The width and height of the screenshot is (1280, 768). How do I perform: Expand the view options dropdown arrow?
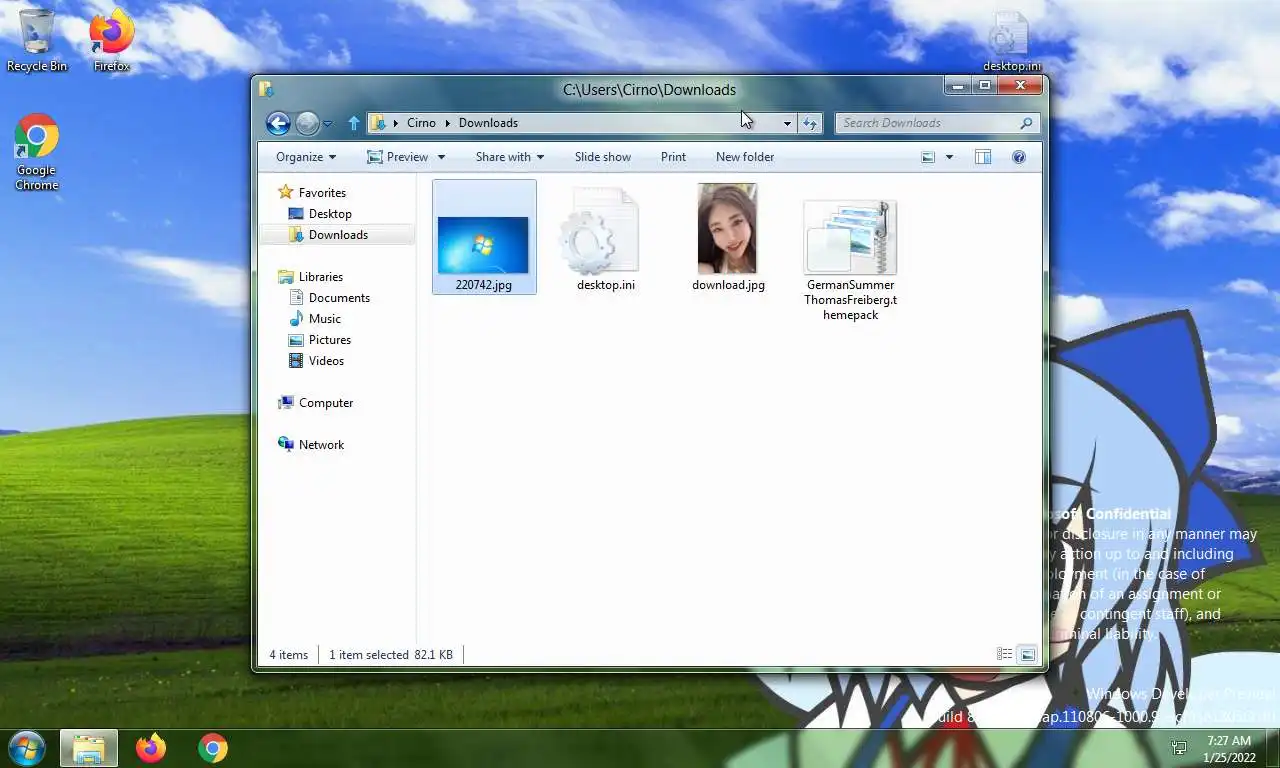[x=949, y=157]
